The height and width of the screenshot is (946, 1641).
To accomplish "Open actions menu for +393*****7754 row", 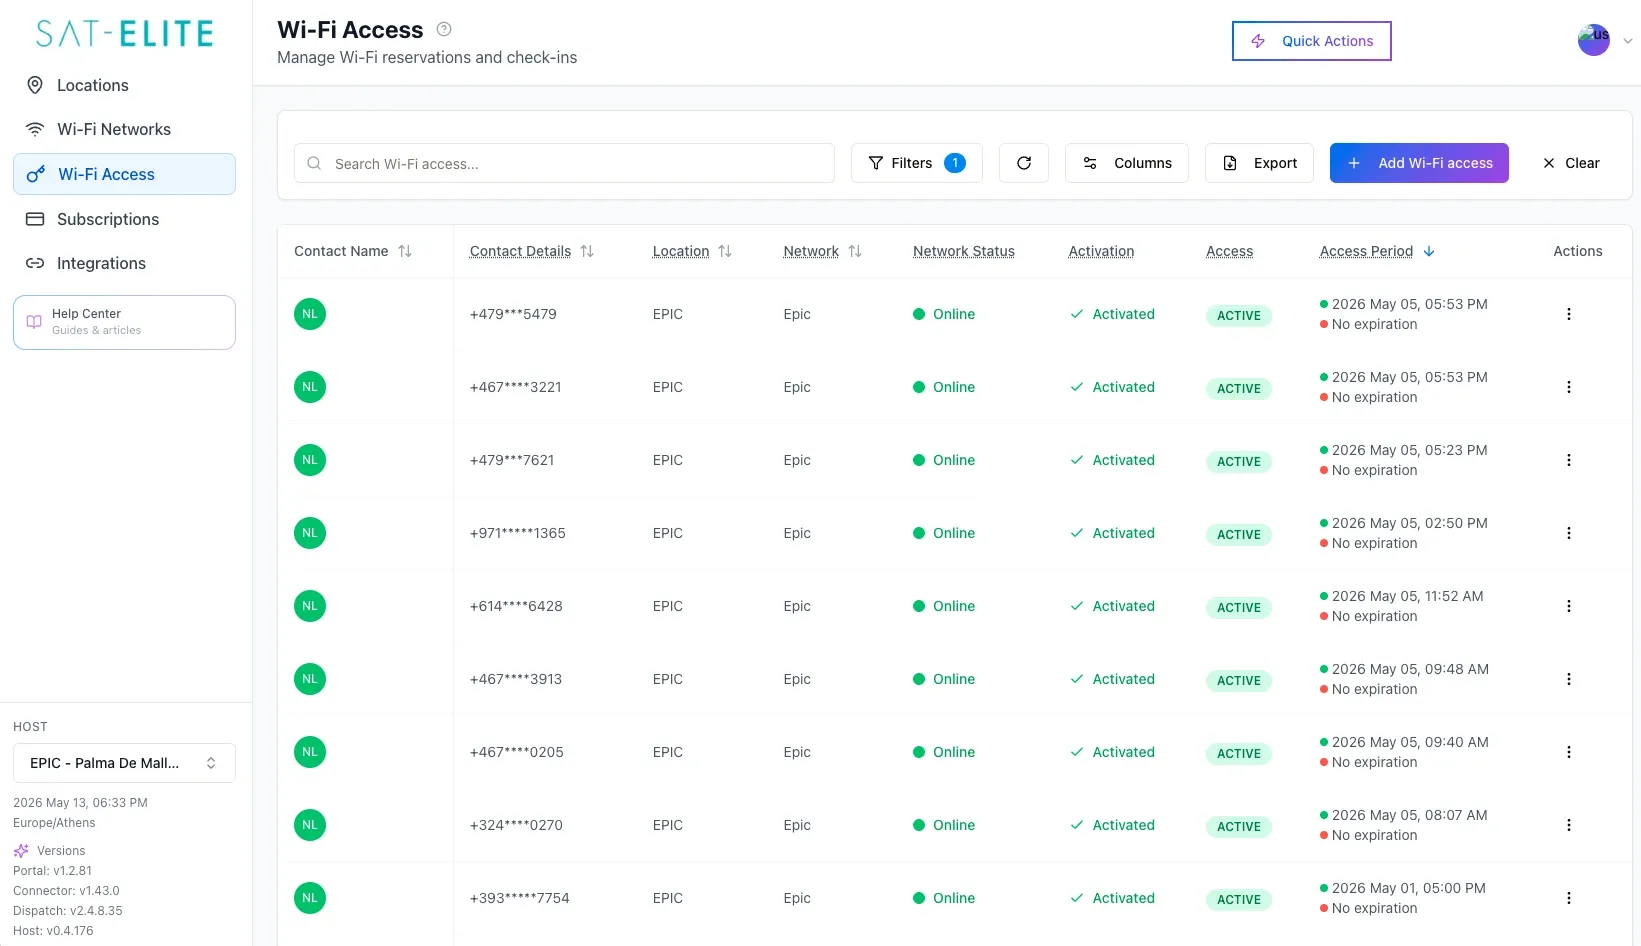I will click(1568, 898).
